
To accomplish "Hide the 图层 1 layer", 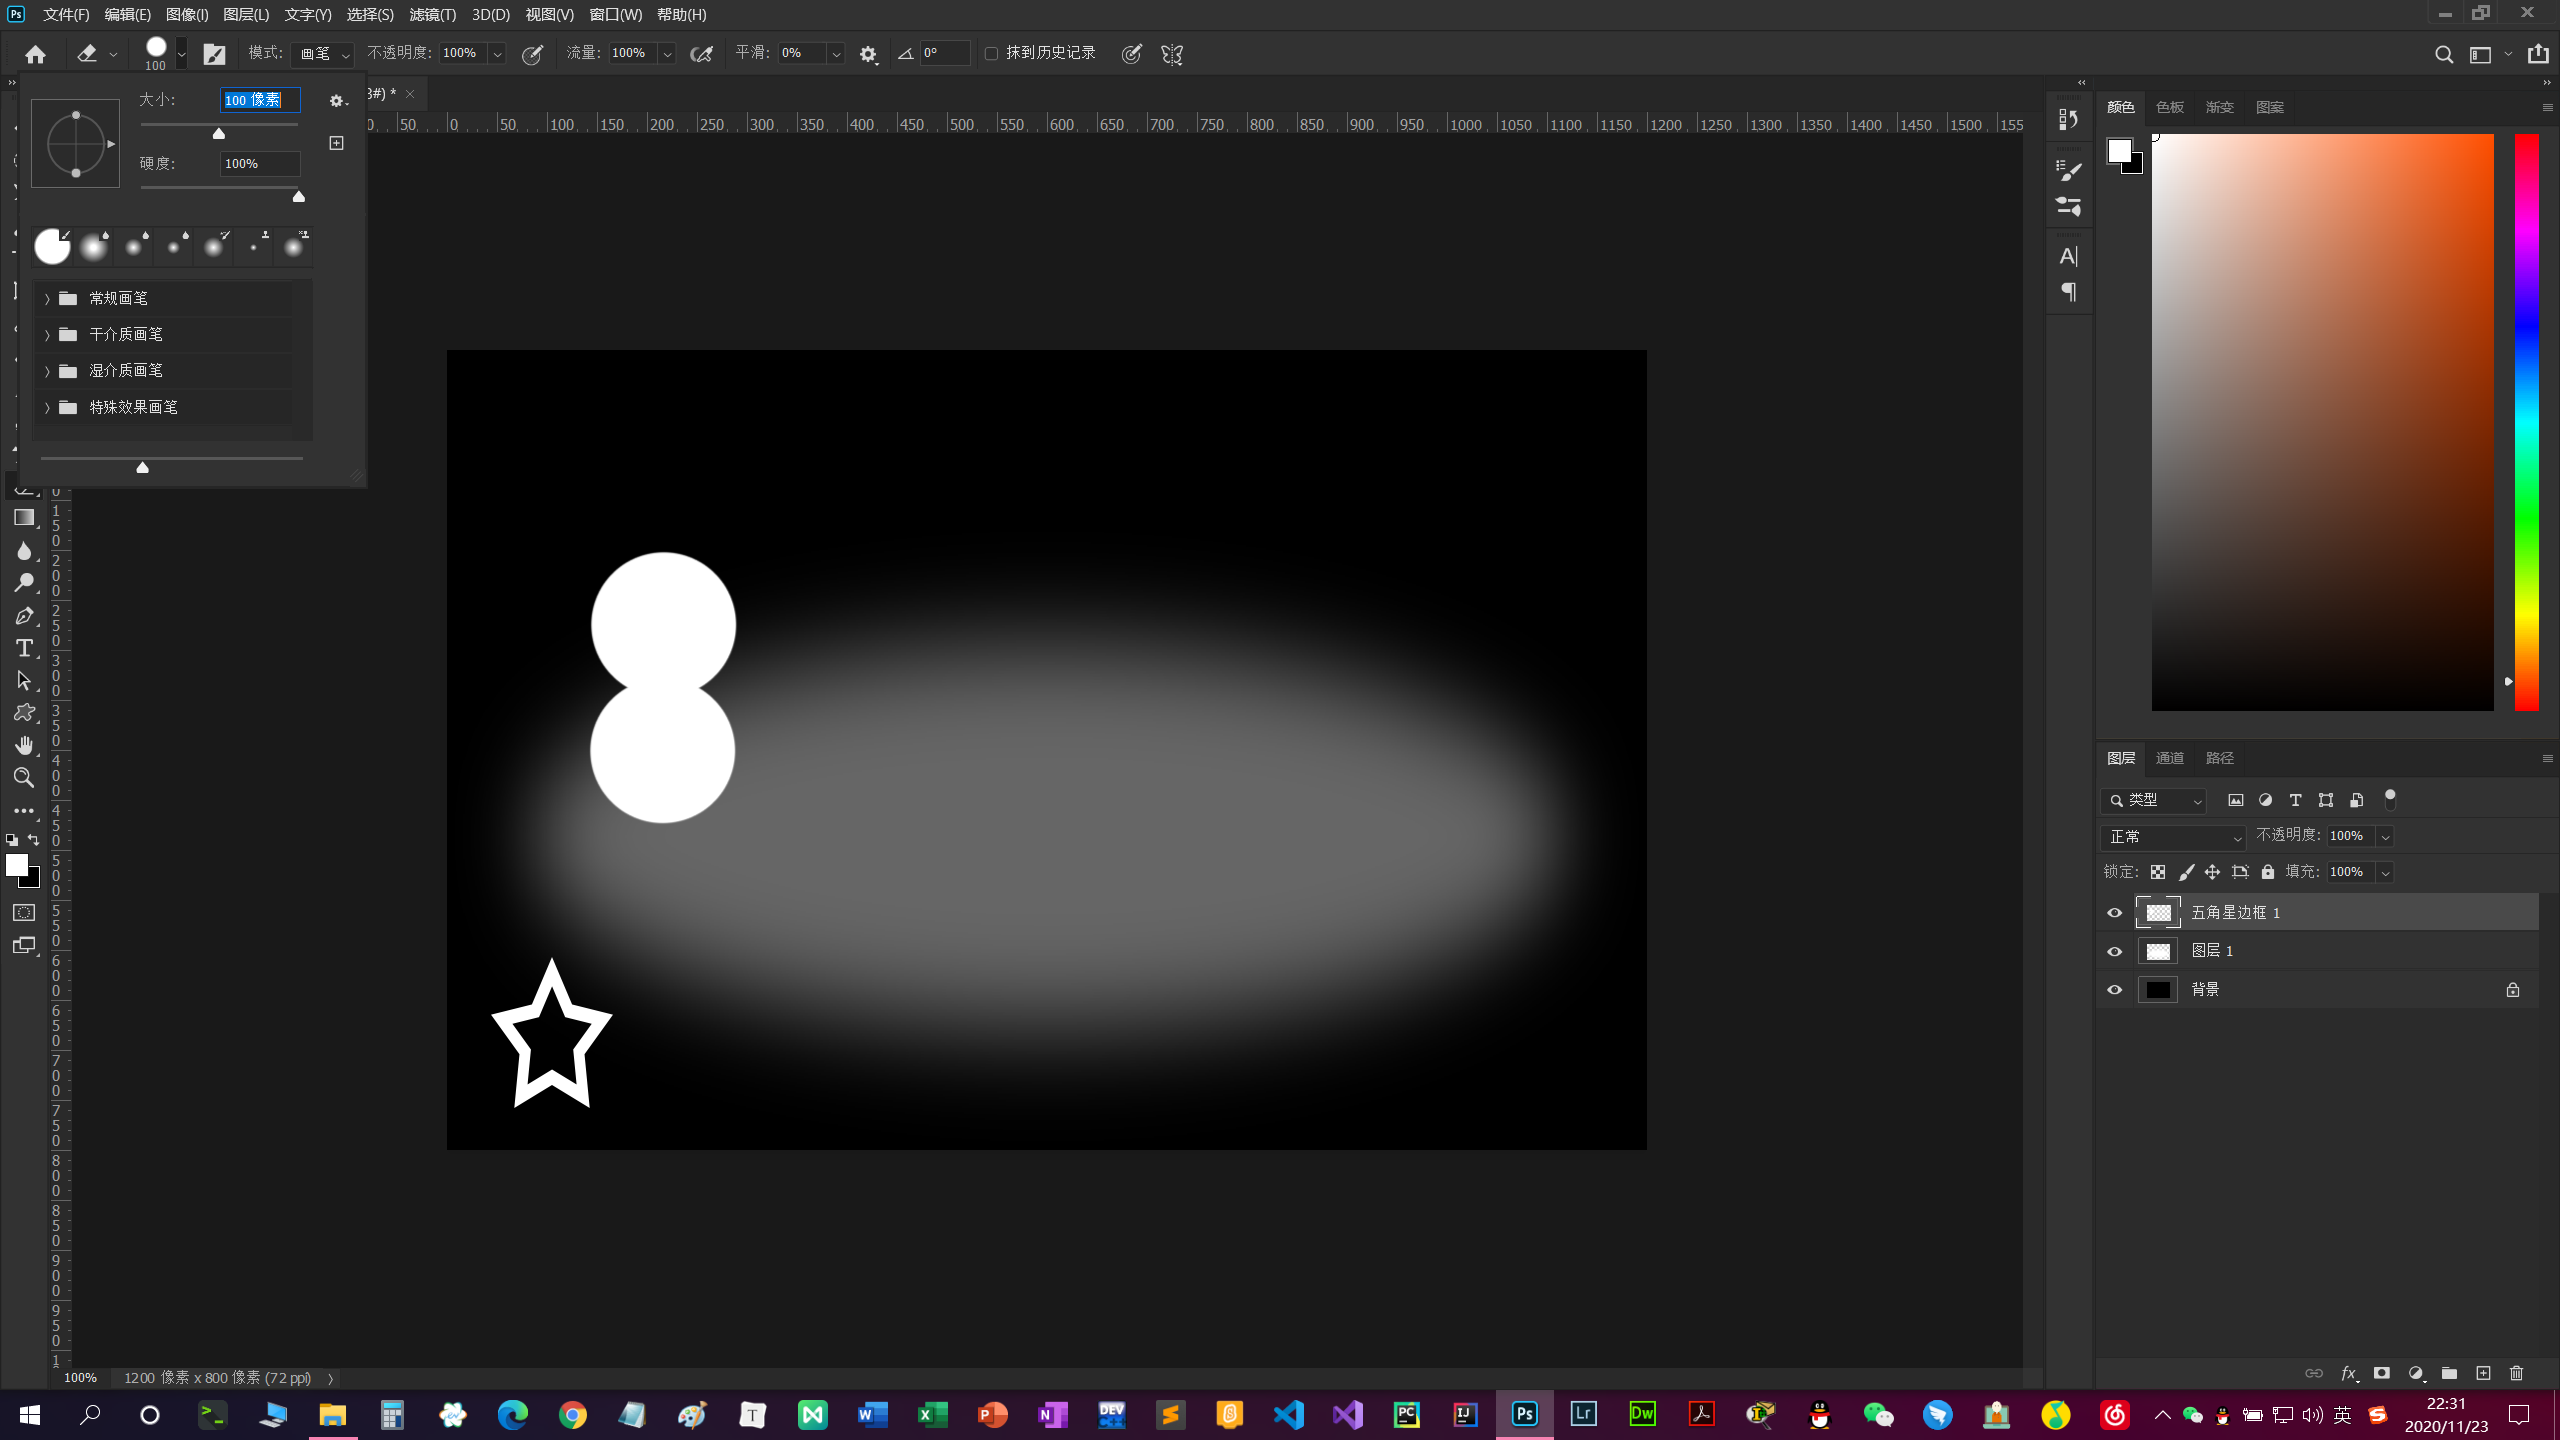I will click(x=2114, y=951).
